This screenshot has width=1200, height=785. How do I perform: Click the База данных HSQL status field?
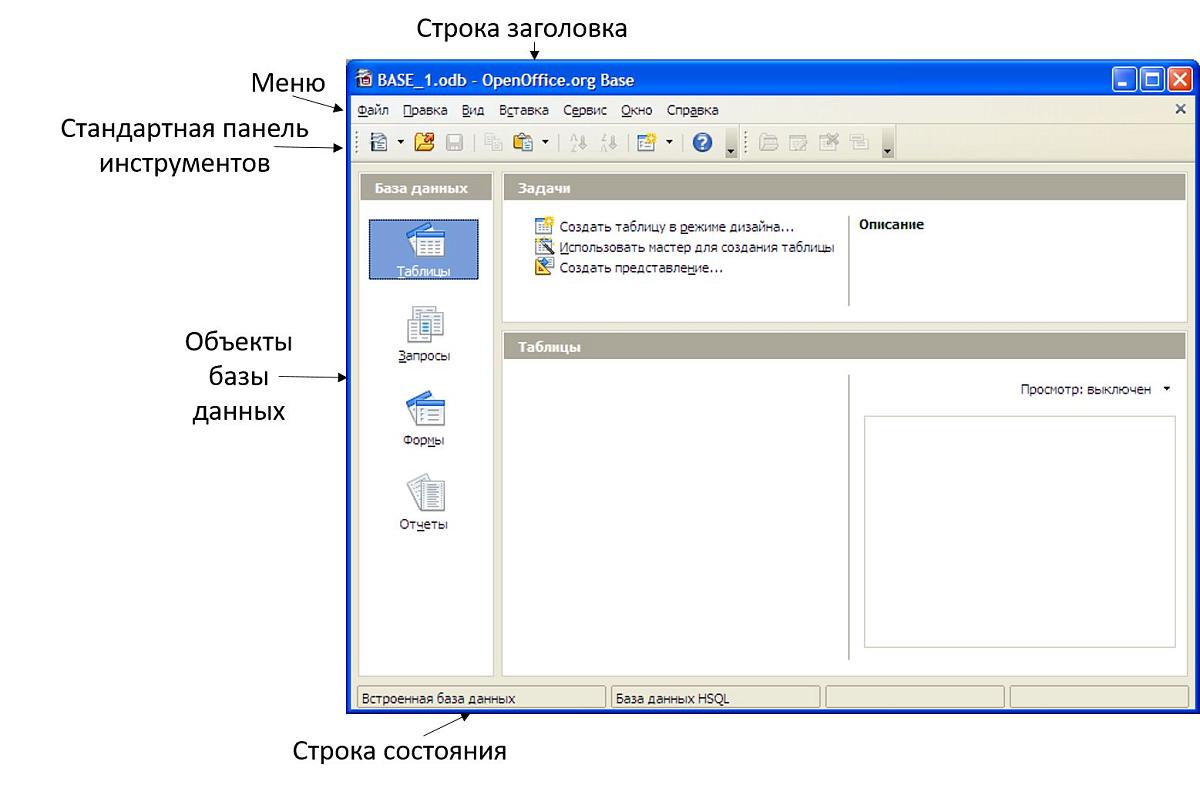click(715, 698)
